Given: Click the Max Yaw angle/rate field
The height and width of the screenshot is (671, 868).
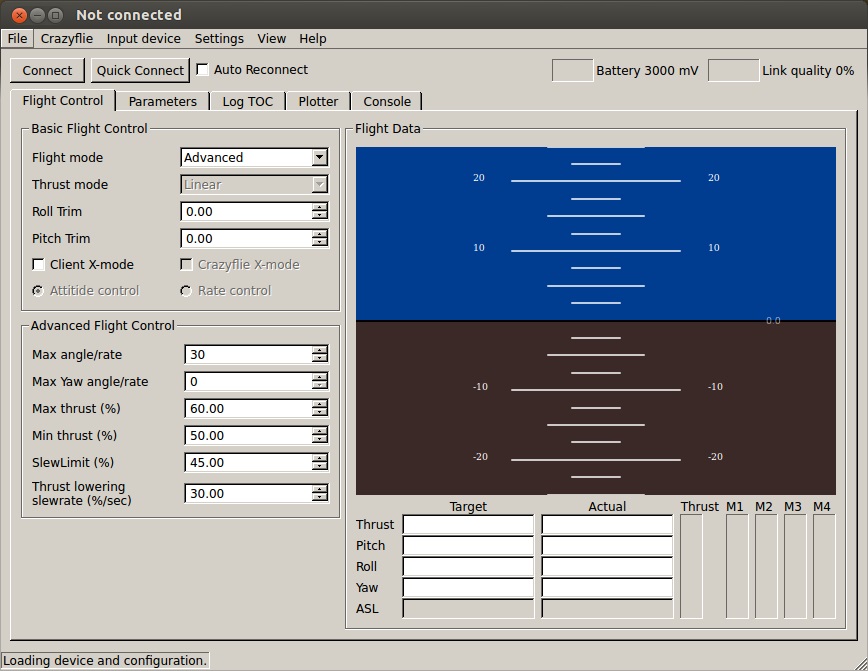Looking at the screenshot, I should click(249, 381).
